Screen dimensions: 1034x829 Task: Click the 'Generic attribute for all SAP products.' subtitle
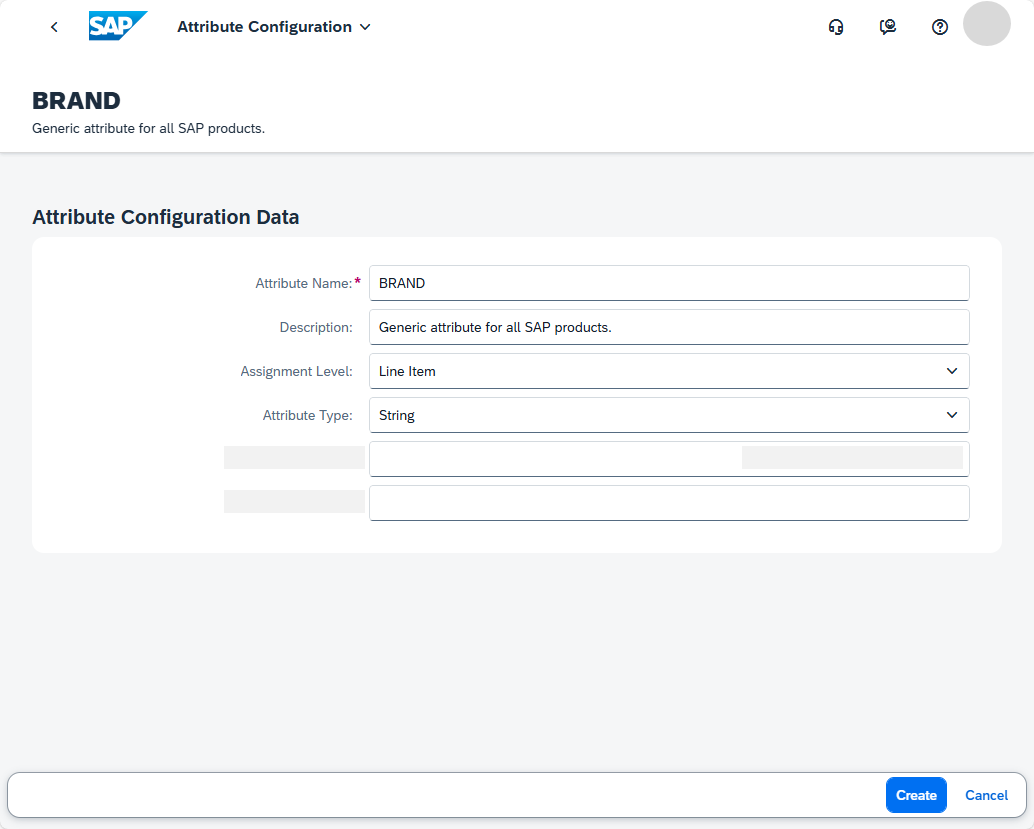148,129
